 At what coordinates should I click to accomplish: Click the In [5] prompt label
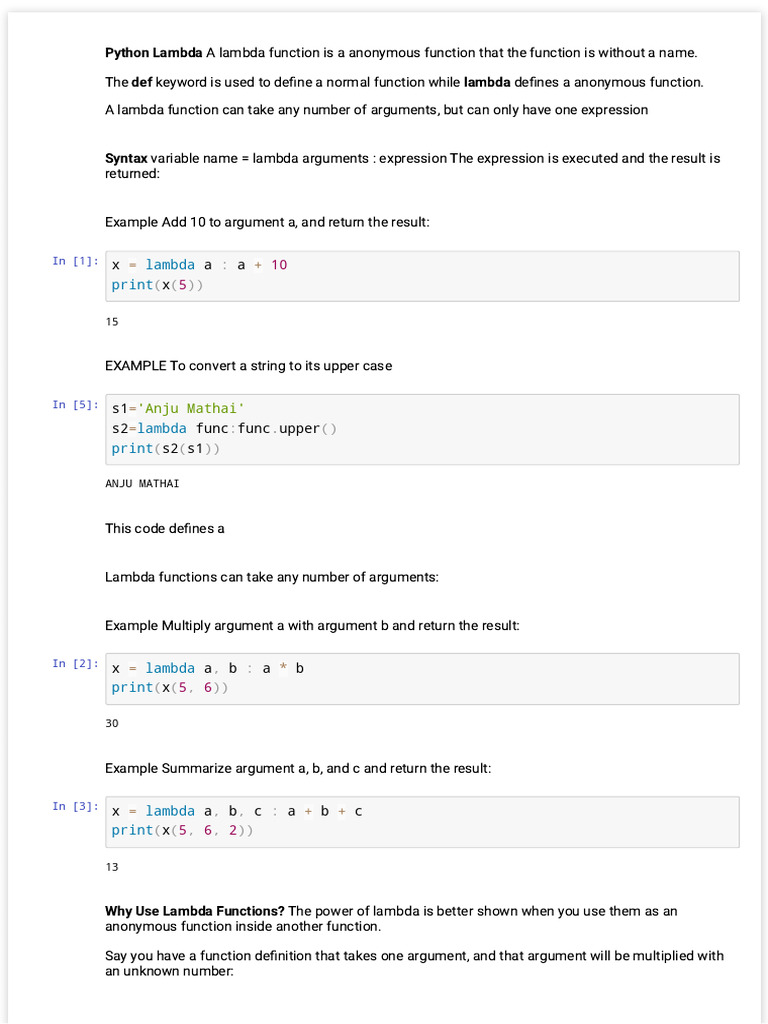pyautogui.click(x=75, y=405)
